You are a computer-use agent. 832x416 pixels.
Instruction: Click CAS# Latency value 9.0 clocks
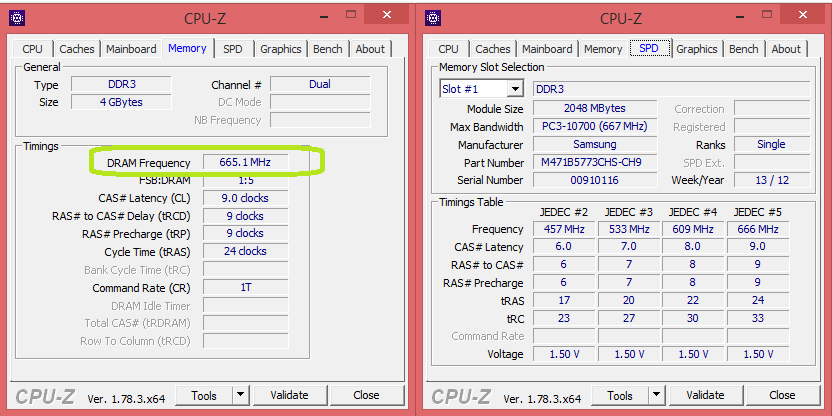pyautogui.click(x=246, y=198)
